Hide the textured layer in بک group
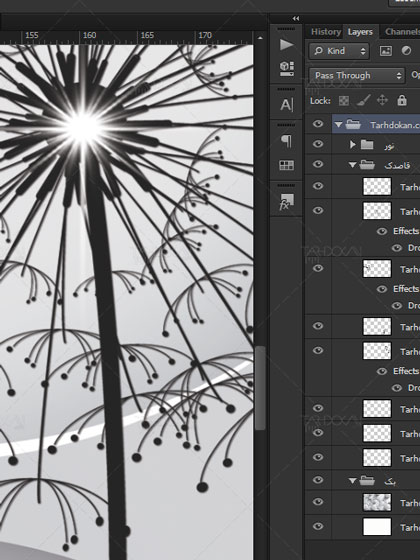 [x=318, y=502]
